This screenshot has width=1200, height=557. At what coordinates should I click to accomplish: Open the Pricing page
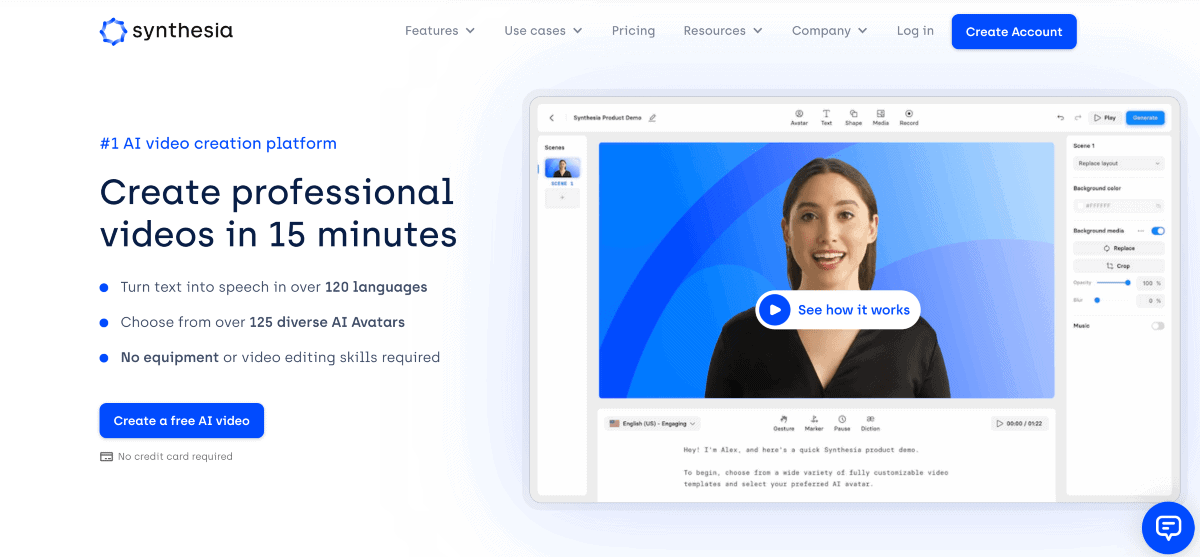pyautogui.click(x=633, y=31)
